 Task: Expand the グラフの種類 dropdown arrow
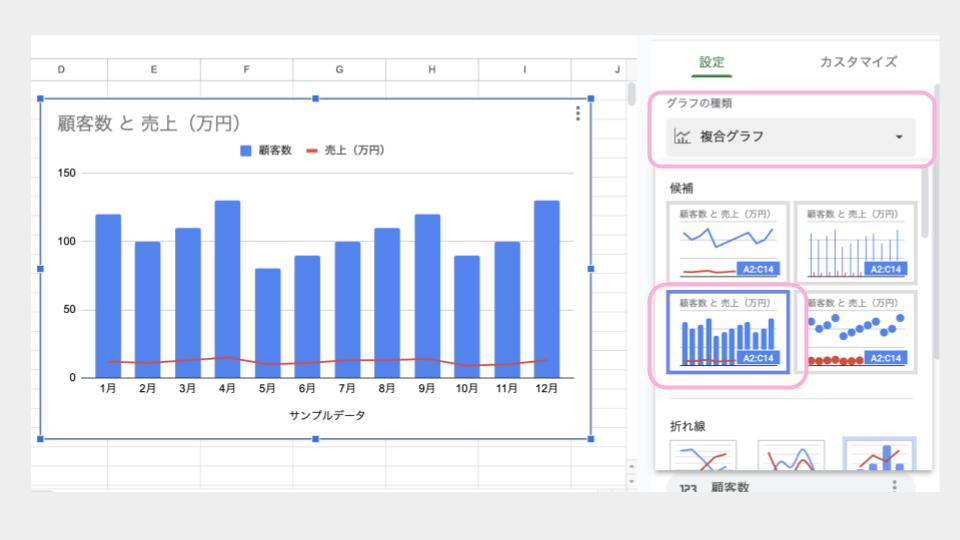click(x=898, y=137)
